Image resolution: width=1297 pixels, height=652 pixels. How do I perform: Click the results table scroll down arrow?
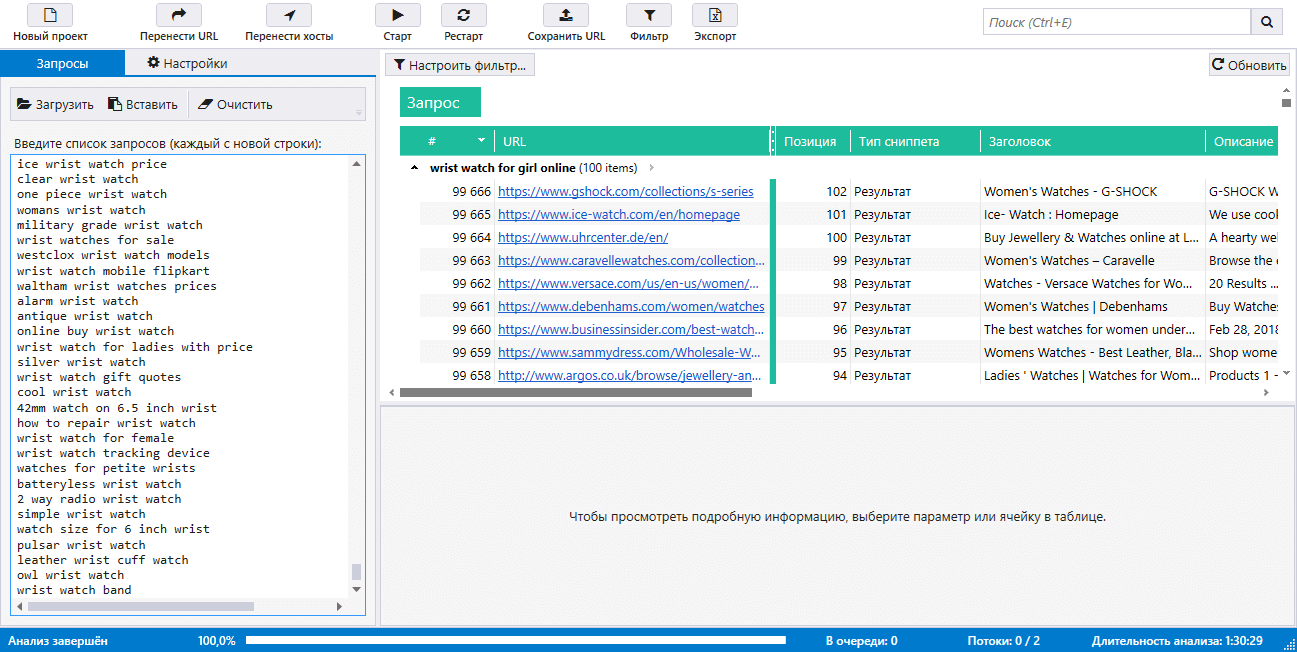(1286, 373)
